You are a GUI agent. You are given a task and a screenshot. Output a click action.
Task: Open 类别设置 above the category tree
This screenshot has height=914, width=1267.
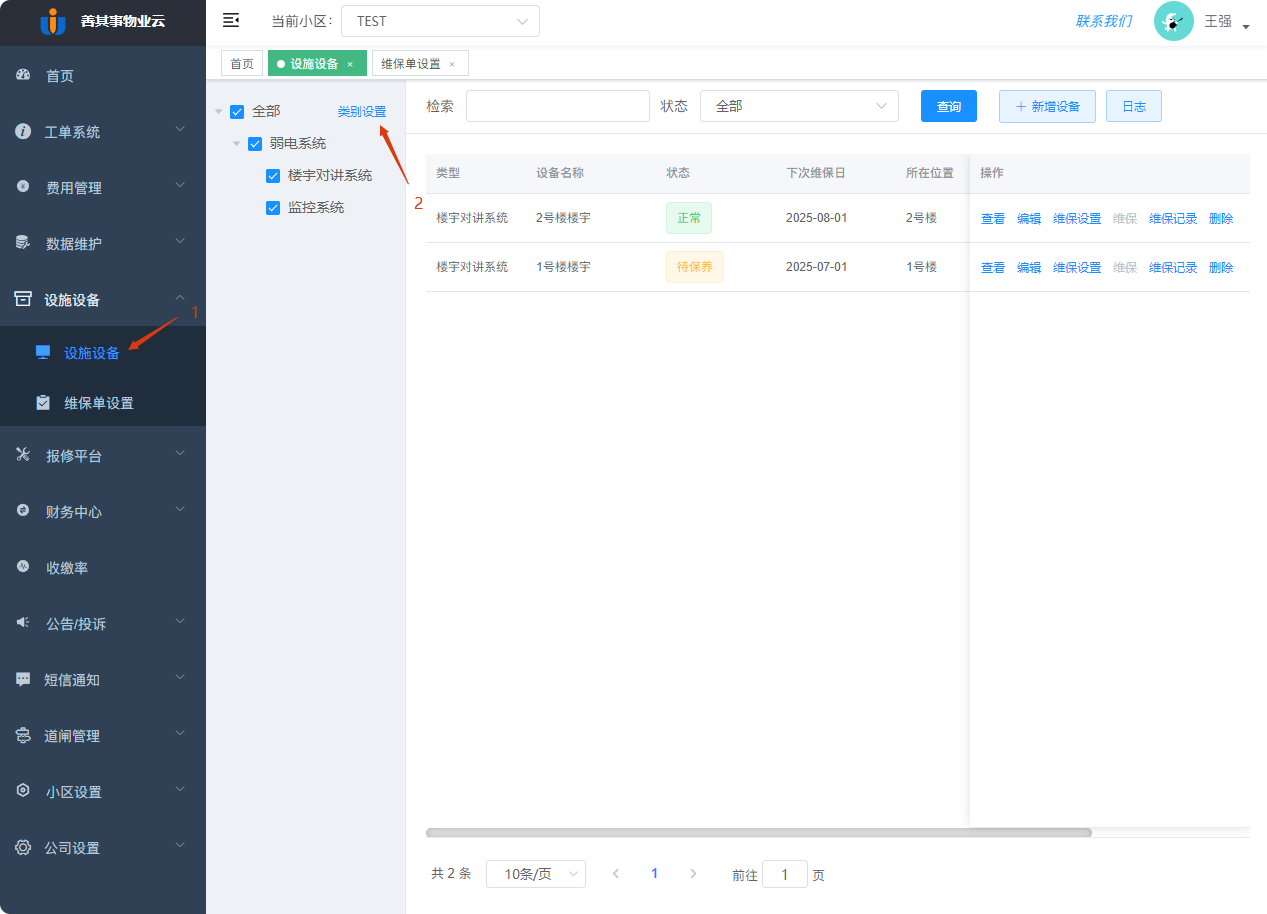click(x=362, y=111)
